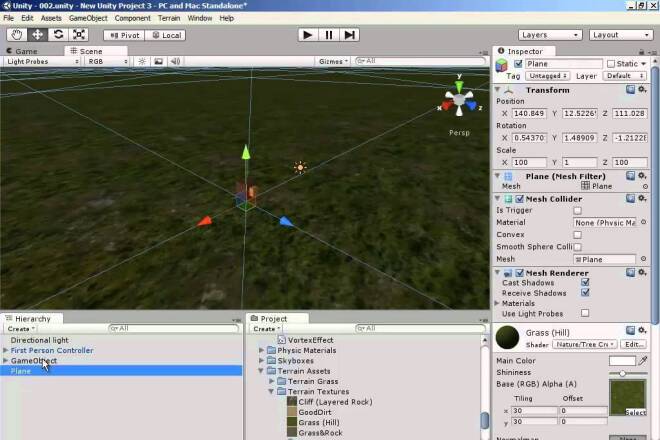The height and width of the screenshot is (440, 660).
Task: Click mesh object picker circle in Mesh Filter
Action: pos(645,187)
